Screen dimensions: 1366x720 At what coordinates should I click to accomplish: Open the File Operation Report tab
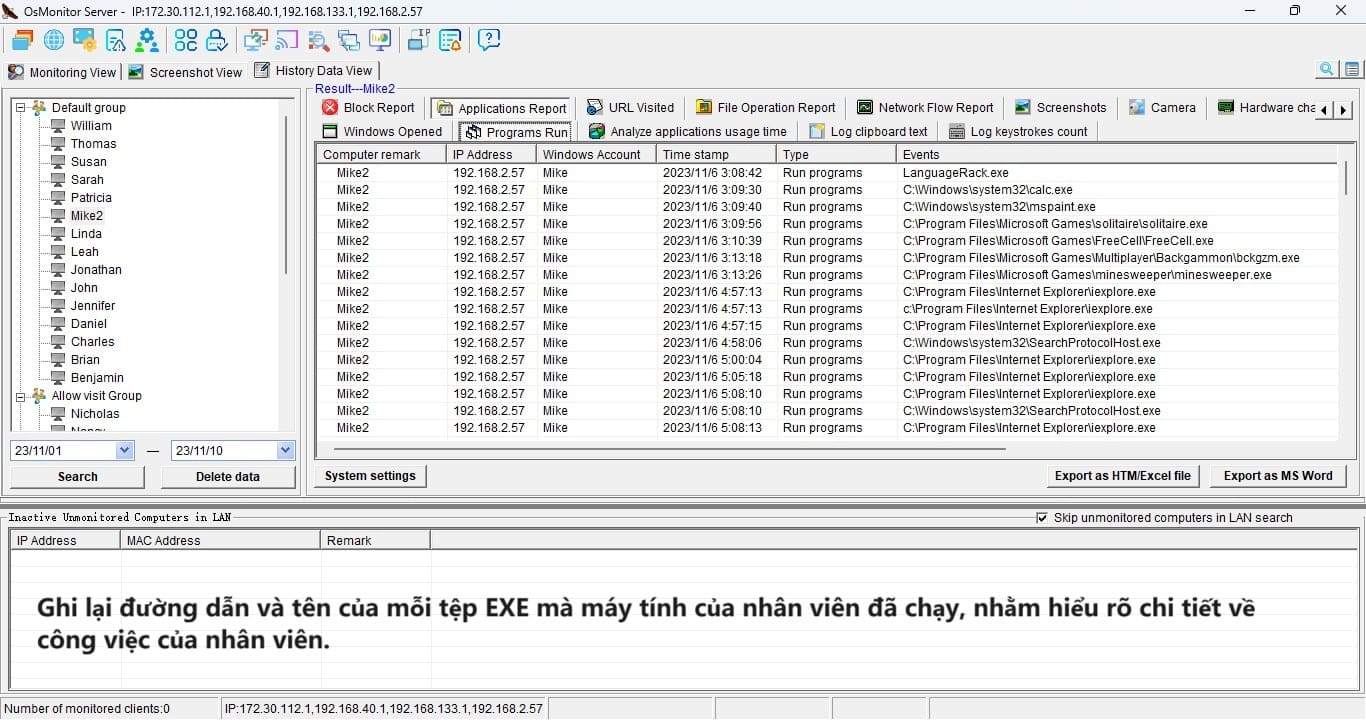tap(766, 108)
